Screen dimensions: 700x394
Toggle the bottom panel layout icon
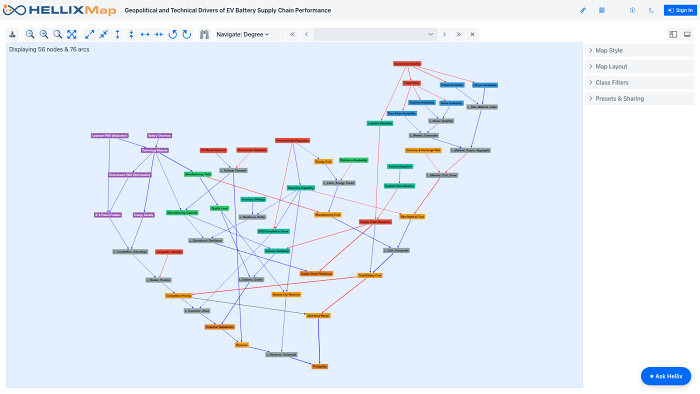tap(687, 34)
